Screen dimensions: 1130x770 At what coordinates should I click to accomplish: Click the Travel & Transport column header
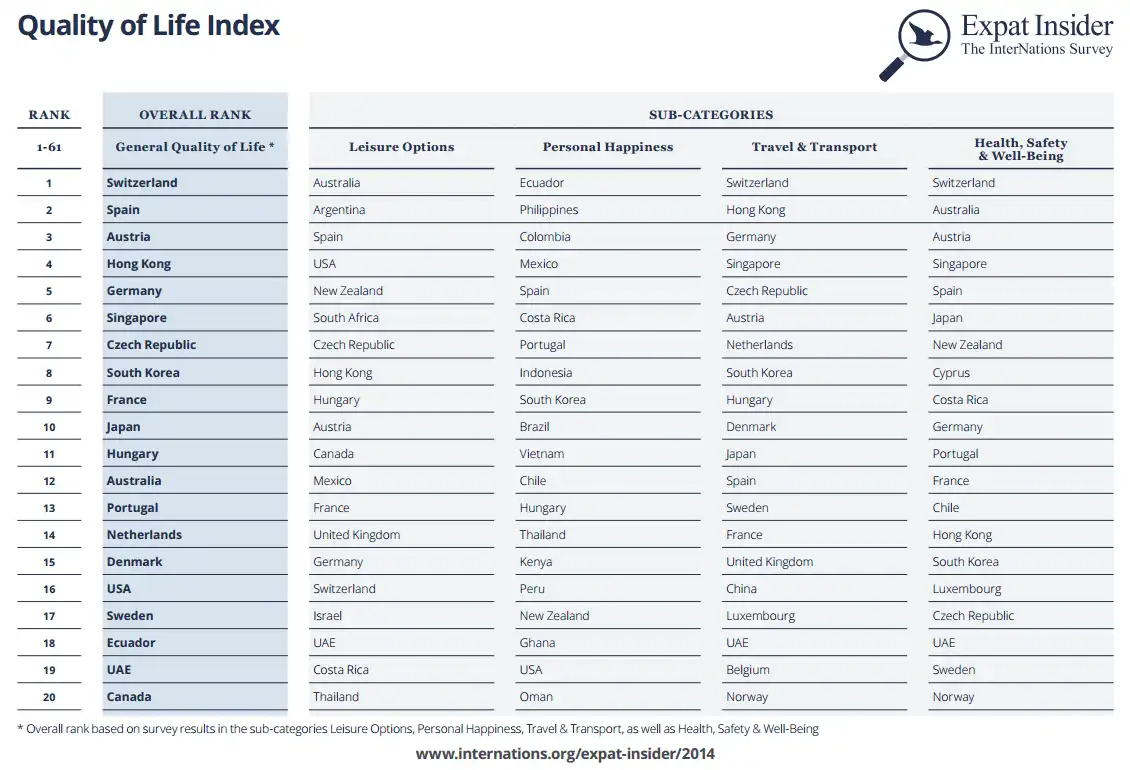pyautogui.click(x=814, y=147)
